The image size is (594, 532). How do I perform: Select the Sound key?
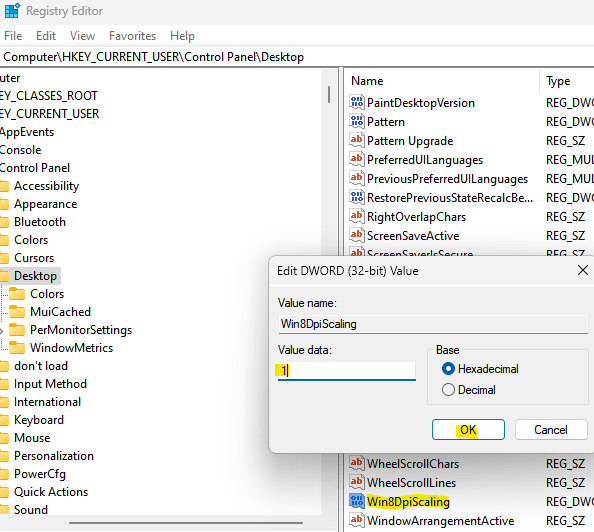(31, 510)
